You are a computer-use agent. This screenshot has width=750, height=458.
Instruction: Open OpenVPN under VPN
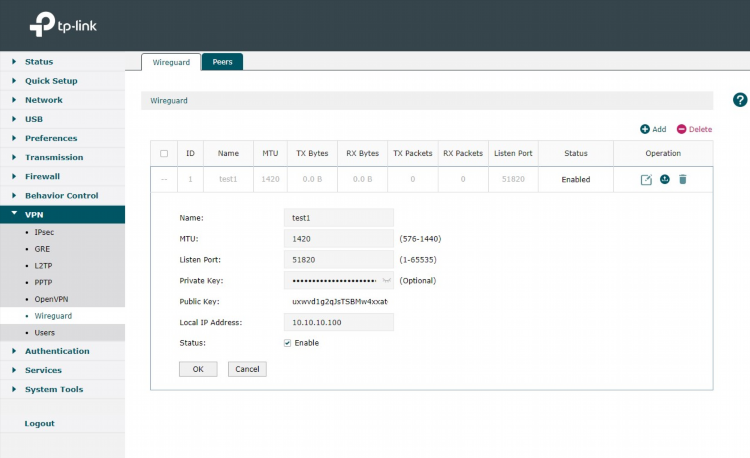tap(51, 299)
